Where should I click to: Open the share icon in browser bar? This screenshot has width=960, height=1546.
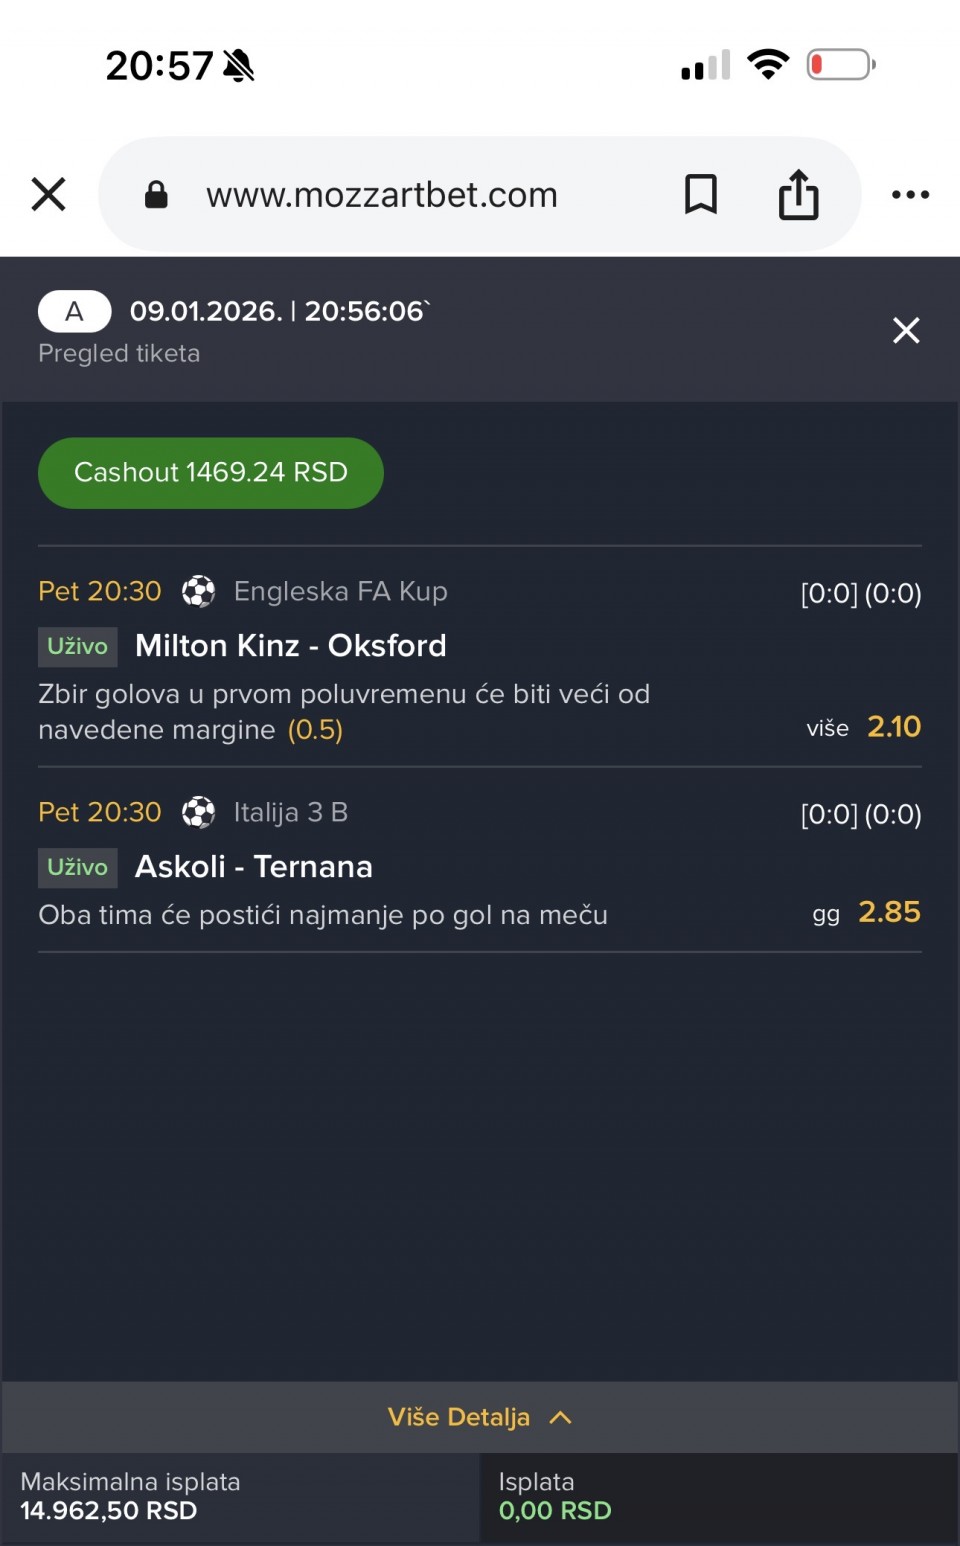click(798, 194)
